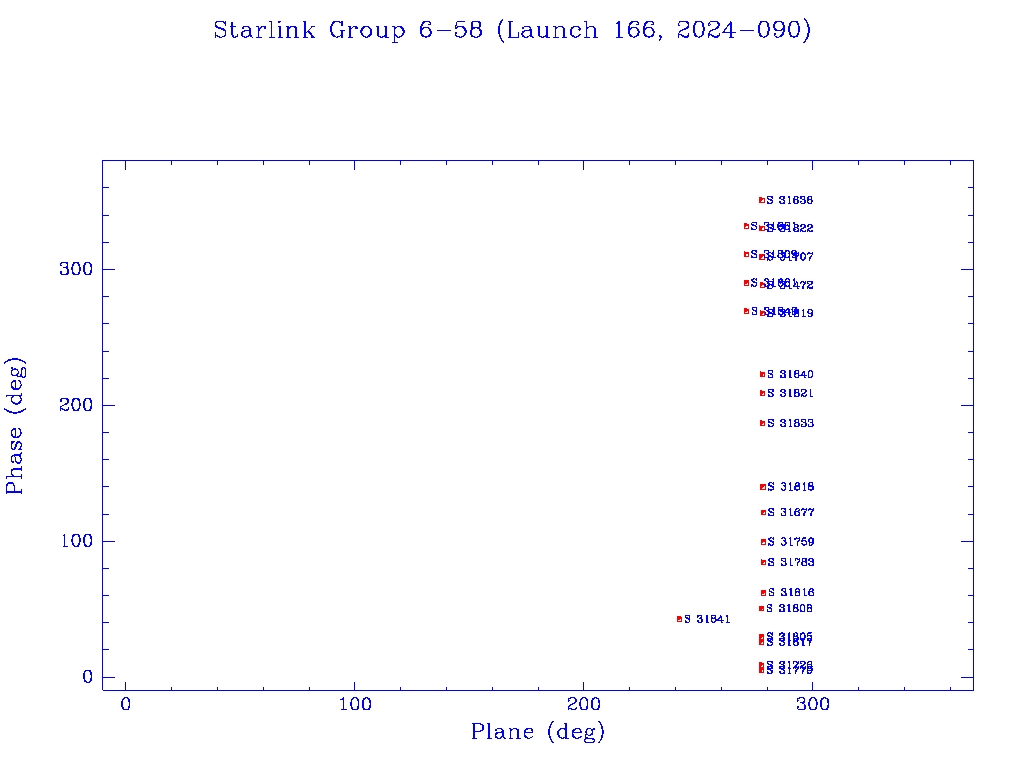Viewport: 1024px width, 768px height.
Task: Select the satellite label S 31608
Action: [x=790, y=609]
